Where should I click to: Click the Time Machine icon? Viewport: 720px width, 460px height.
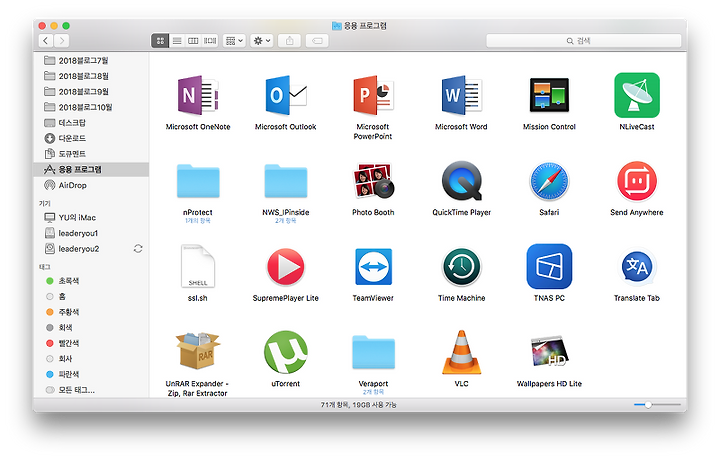(461, 267)
